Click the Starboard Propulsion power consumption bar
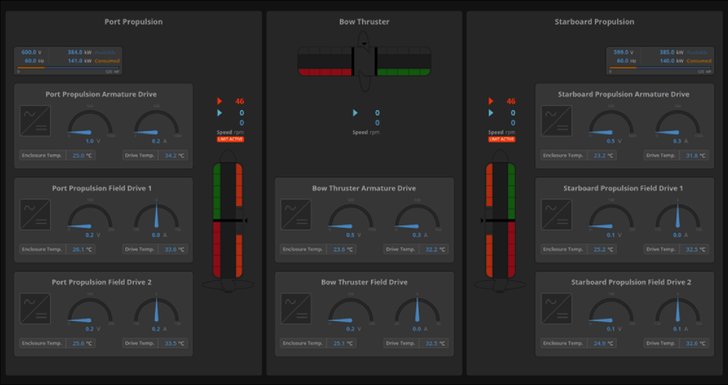Viewport: 728px width, 385px height. tap(660, 68)
